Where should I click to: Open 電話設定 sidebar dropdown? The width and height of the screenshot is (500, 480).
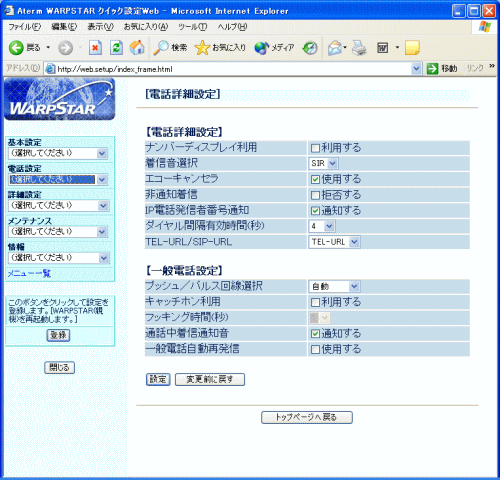pos(58,179)
